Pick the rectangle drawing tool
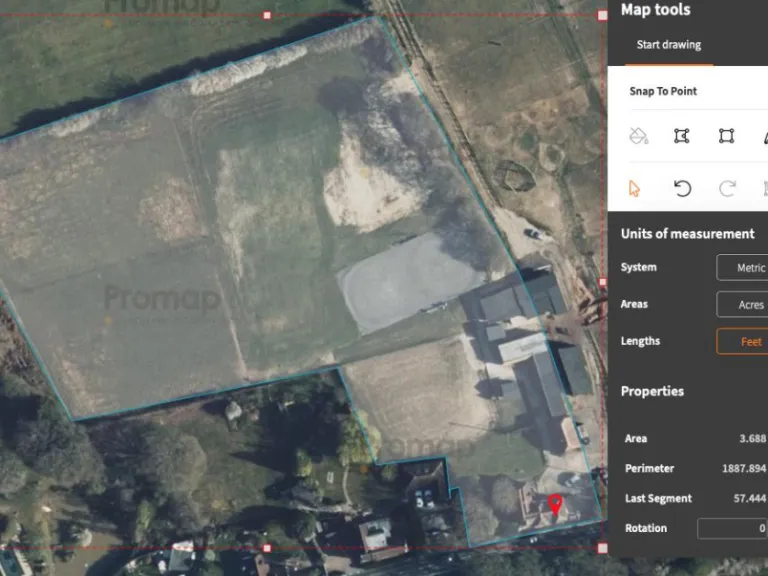The image size is (768, 576). click(727, 136)
